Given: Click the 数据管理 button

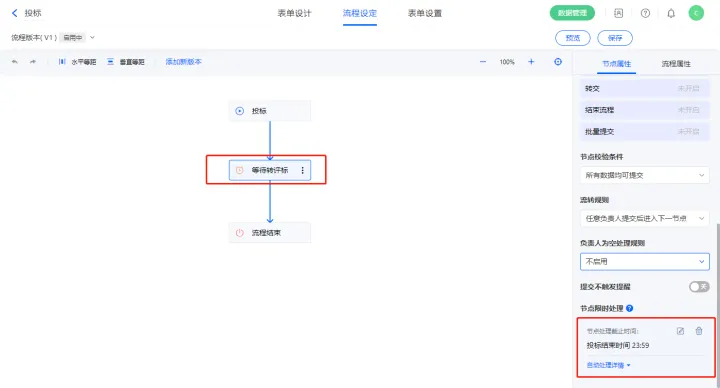Looking at the screenshot, I should (x=572, y=13).
